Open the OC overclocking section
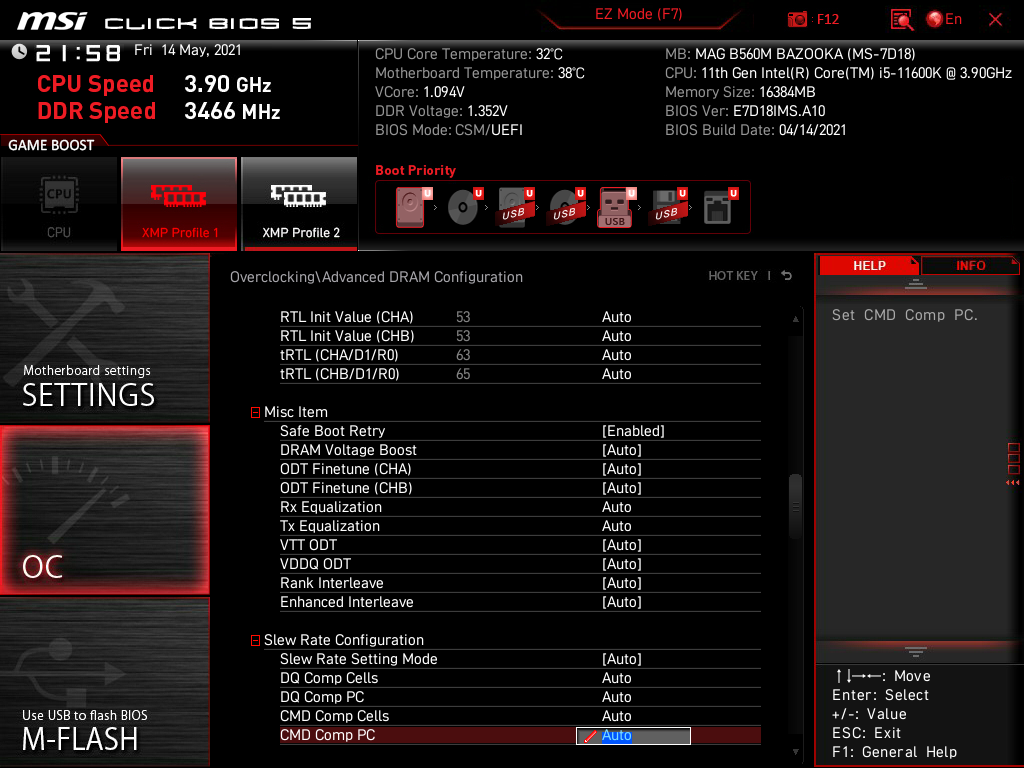The image size is (1024, 768). click(x=104, y=510)
